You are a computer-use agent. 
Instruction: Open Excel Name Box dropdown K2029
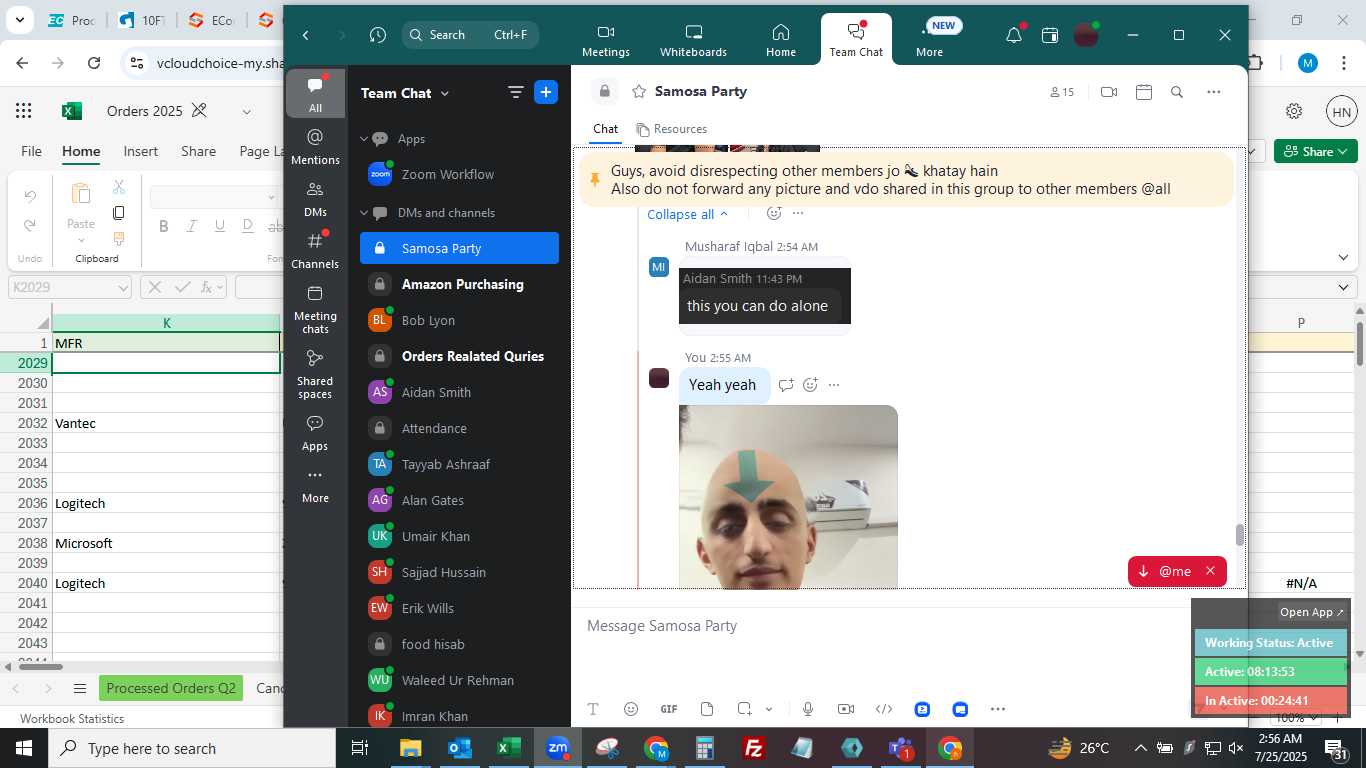coord(124,288)
